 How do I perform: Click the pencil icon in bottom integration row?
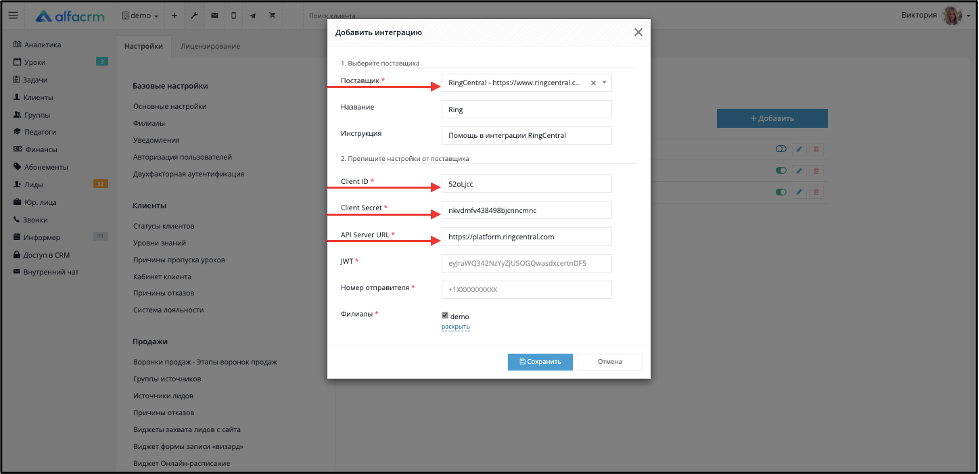799,192
